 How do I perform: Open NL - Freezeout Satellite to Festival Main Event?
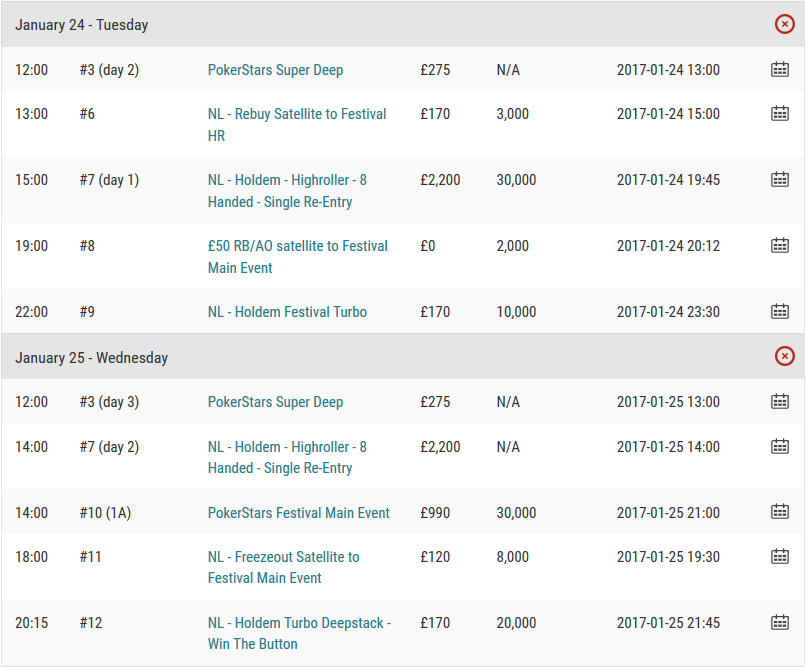tap(284, 567)
